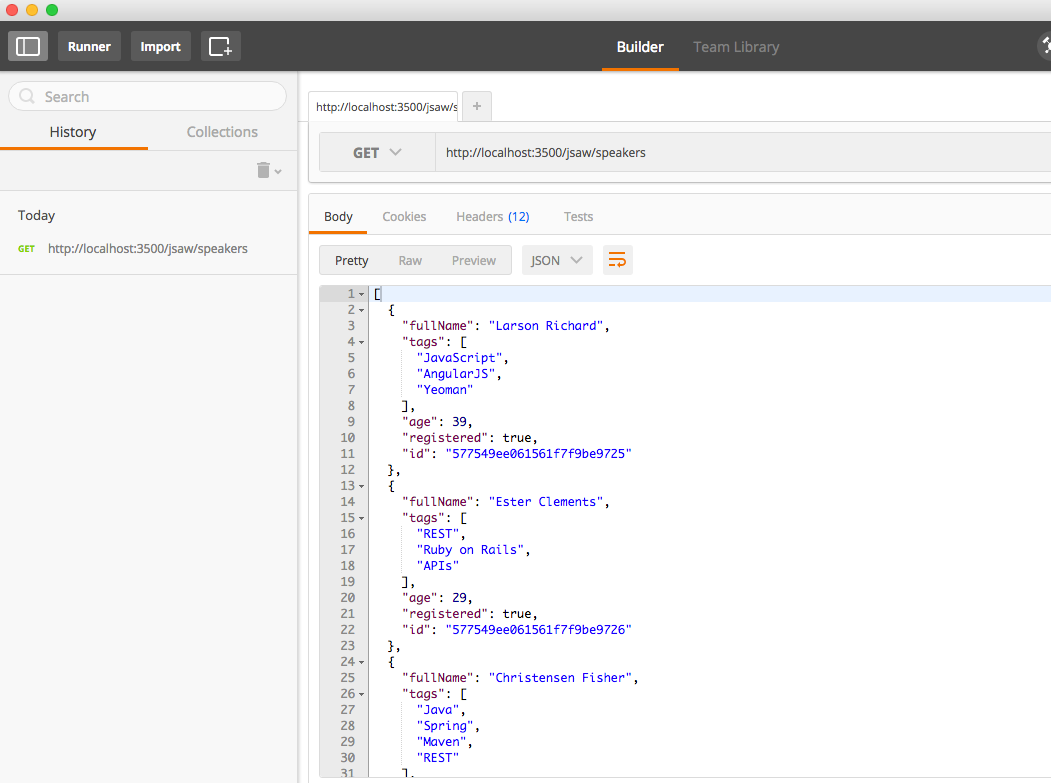Open the Team Library tab
The width and height of the screenshot is (1051, 783).
pos(736,46)
